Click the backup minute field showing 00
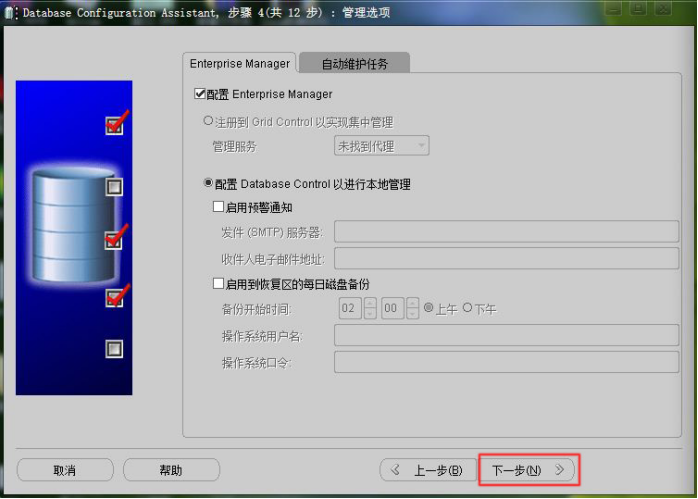The width and height of the screenshot is (698, 499). [393, 308]
